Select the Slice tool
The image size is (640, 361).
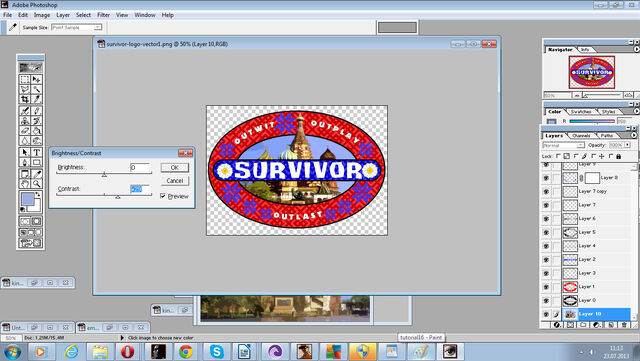36,99
